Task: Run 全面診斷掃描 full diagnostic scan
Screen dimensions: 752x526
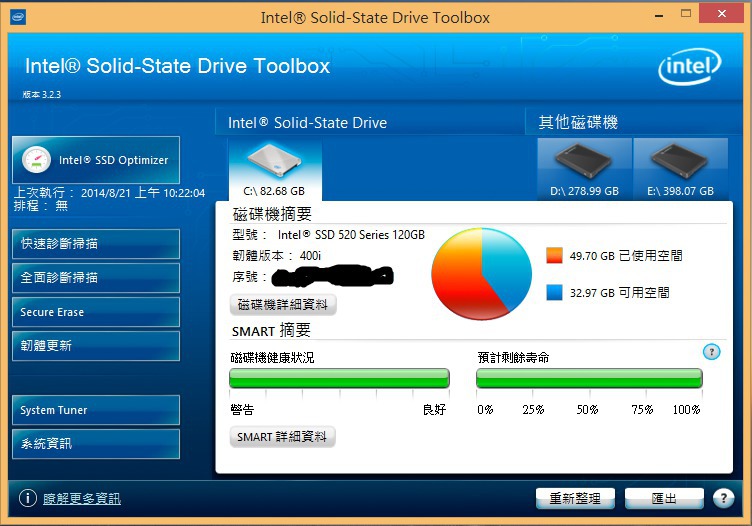Action: point(96,278)
